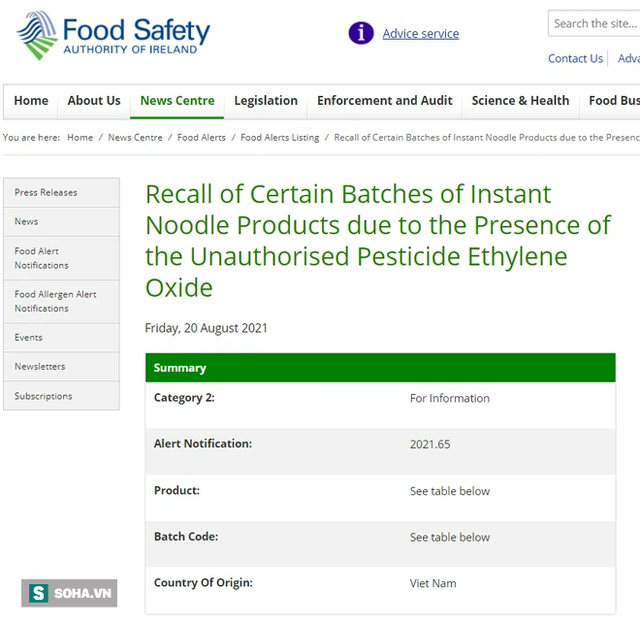
Task: Open the Home menu tab
Action: (31, 101)
